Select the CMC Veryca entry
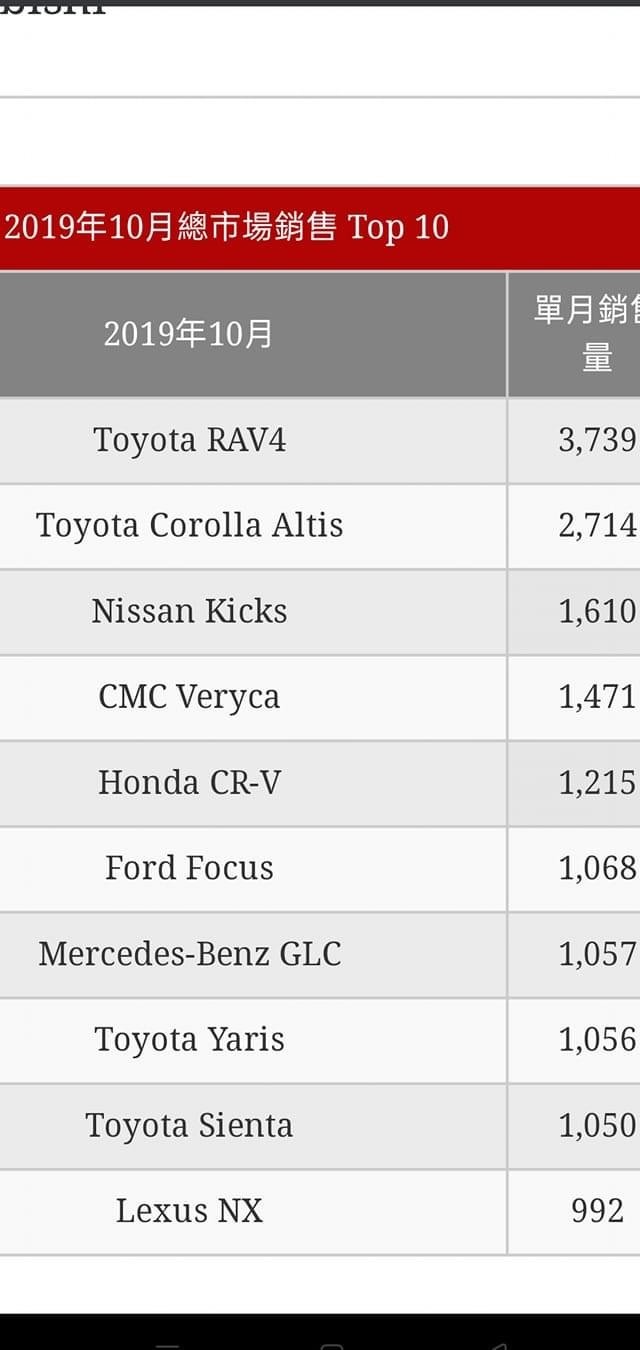Screen dimensions: 640x1350 [x=190, y=697]
